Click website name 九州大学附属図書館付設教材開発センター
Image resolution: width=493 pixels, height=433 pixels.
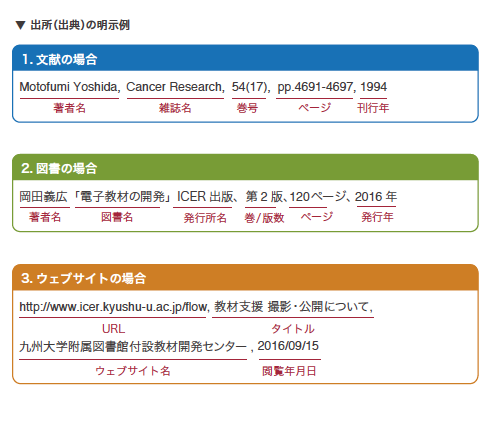click(x=133, y=347)
